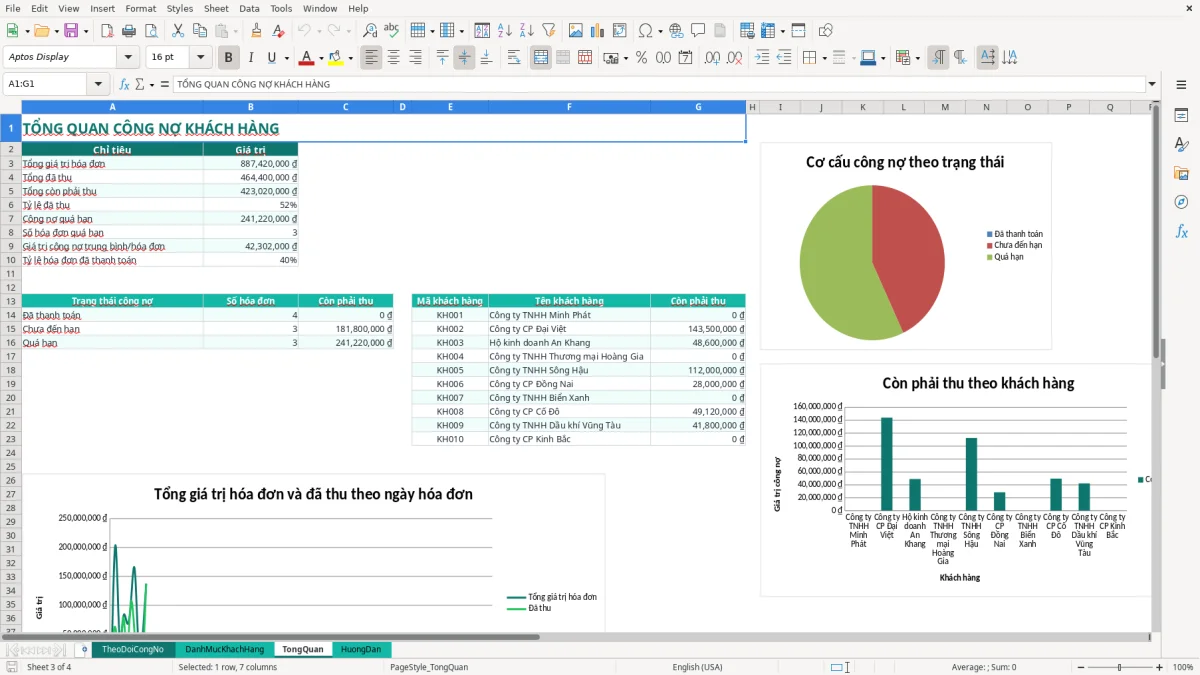Open Print Preview
Screen dimensions: 1200x675
click(x=151, y=31)
